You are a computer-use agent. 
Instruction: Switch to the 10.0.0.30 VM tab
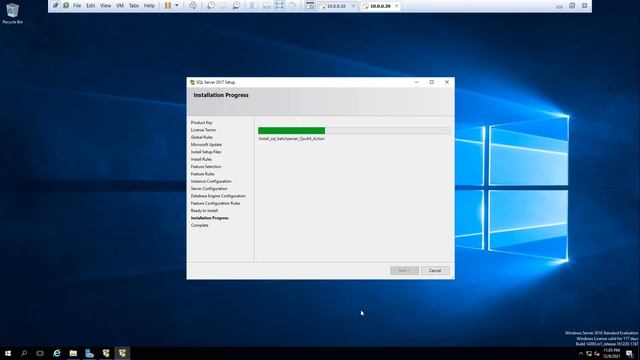click(380, 6)
